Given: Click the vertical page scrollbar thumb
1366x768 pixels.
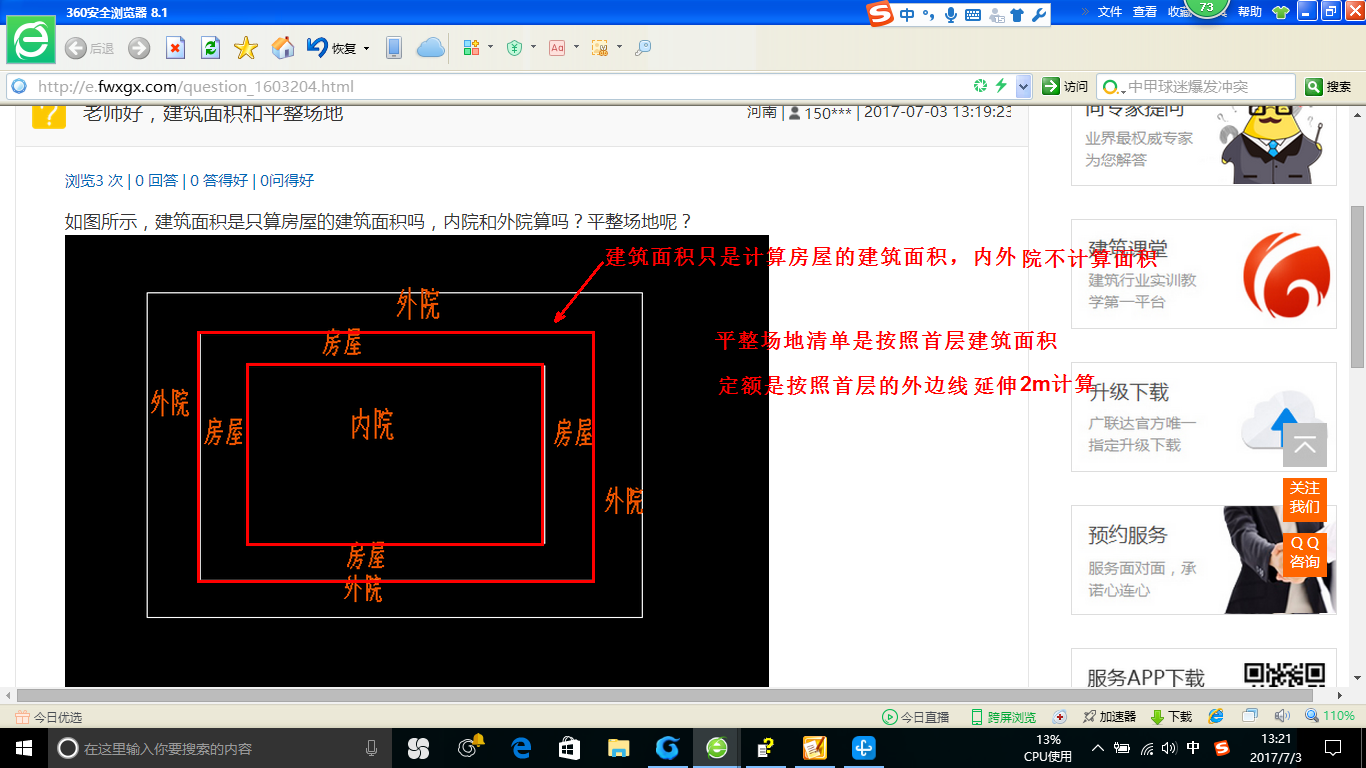Looking at the screenshot, I should (1357, 285).
